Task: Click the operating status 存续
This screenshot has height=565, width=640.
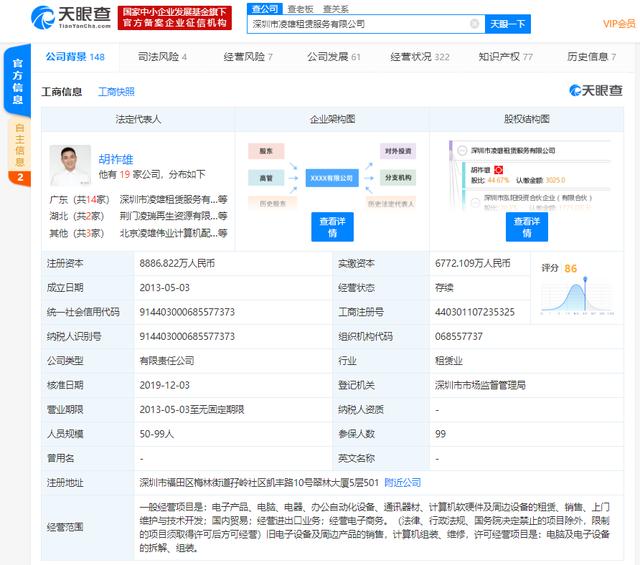Action: coord(444,288)
